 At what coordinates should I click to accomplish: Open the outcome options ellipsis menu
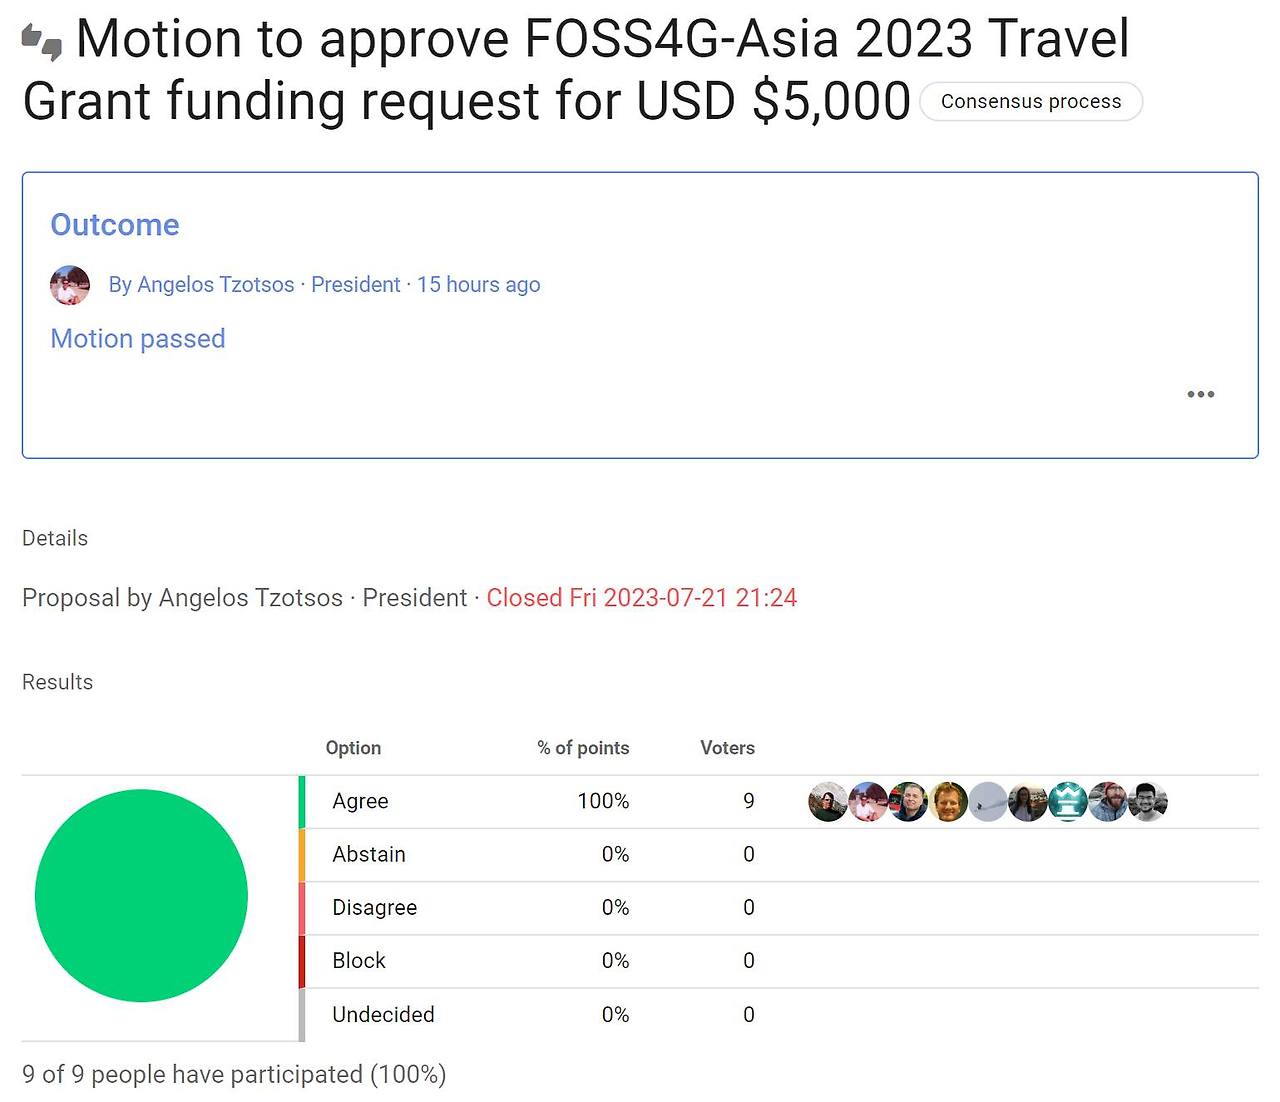tap(1200, 394)
